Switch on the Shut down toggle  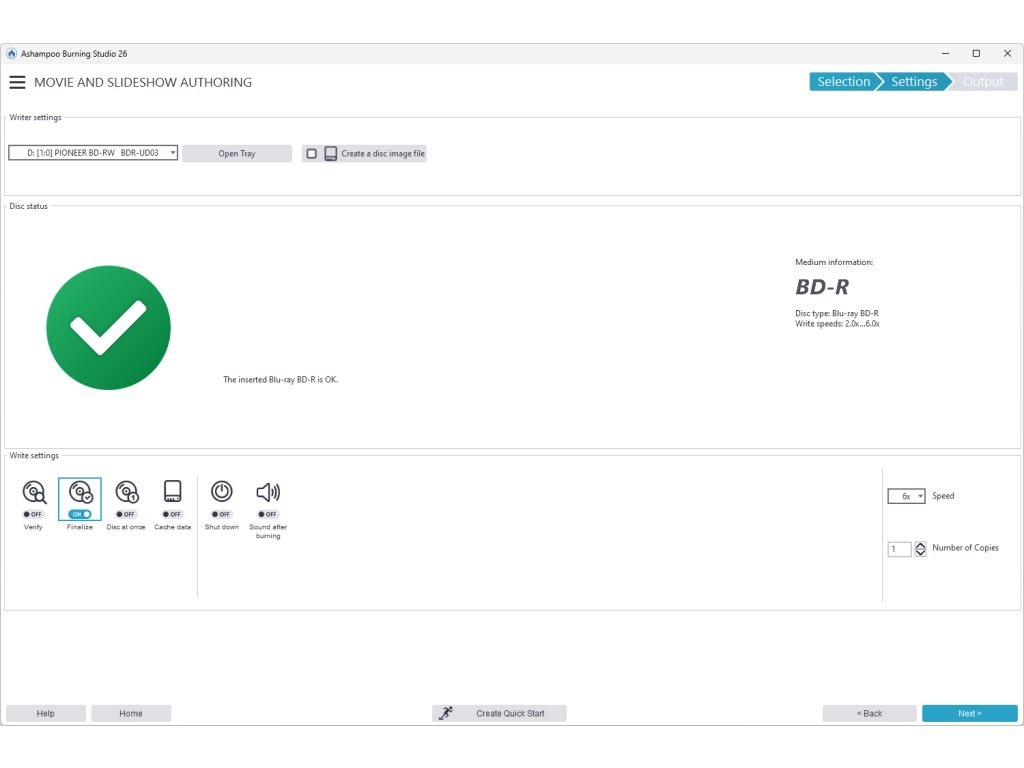222,514
